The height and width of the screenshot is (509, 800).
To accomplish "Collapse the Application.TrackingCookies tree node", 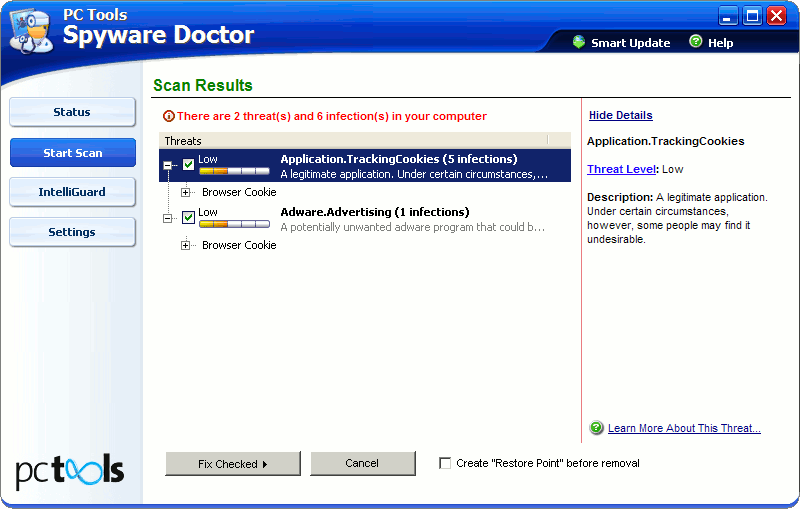I will (x=167, y=165).
